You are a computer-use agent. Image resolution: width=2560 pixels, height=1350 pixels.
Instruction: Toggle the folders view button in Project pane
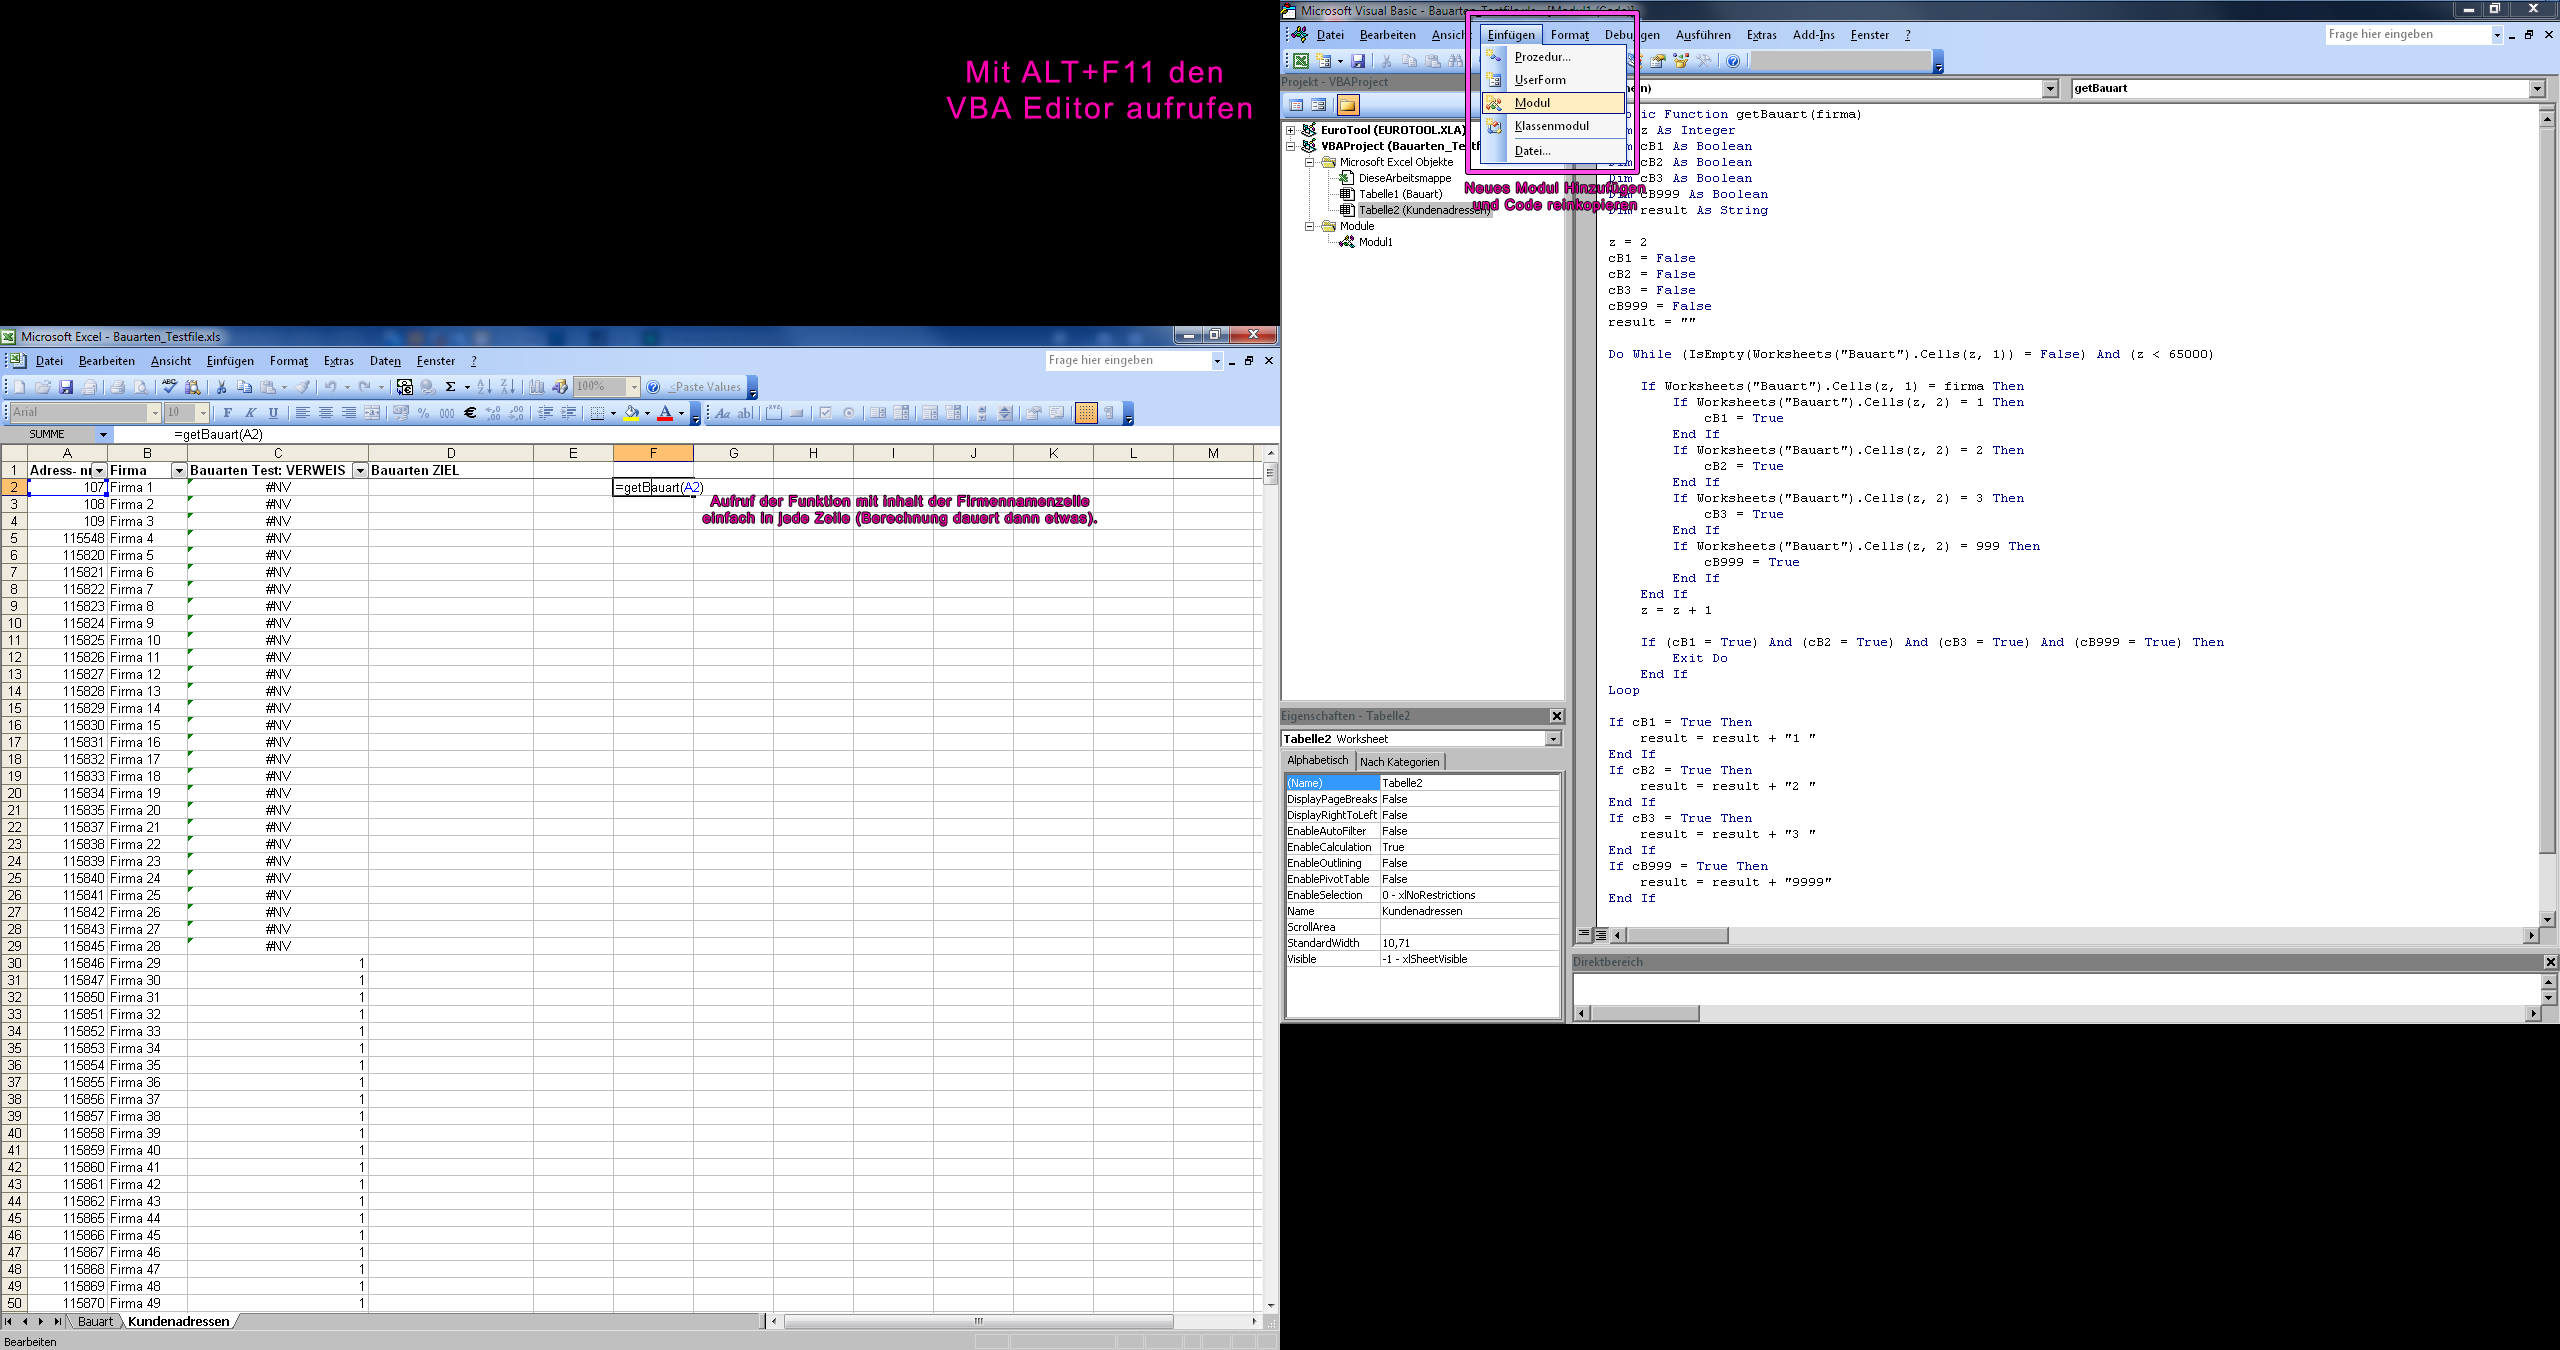click(1347, 105)
